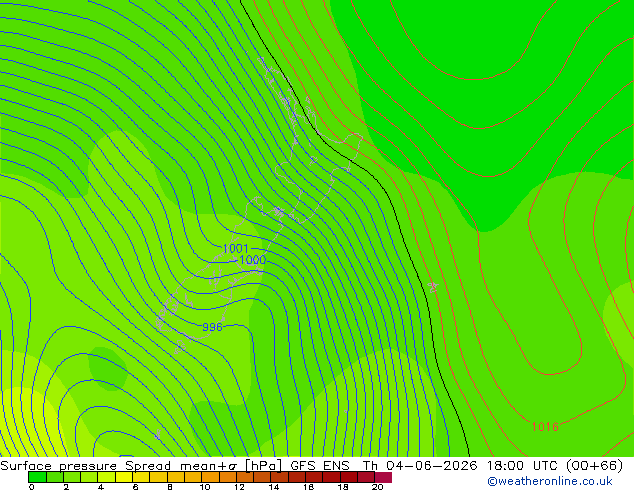Click the 1000 isobar label
This screenshot has height=490, width=634.
pos(253,260)
